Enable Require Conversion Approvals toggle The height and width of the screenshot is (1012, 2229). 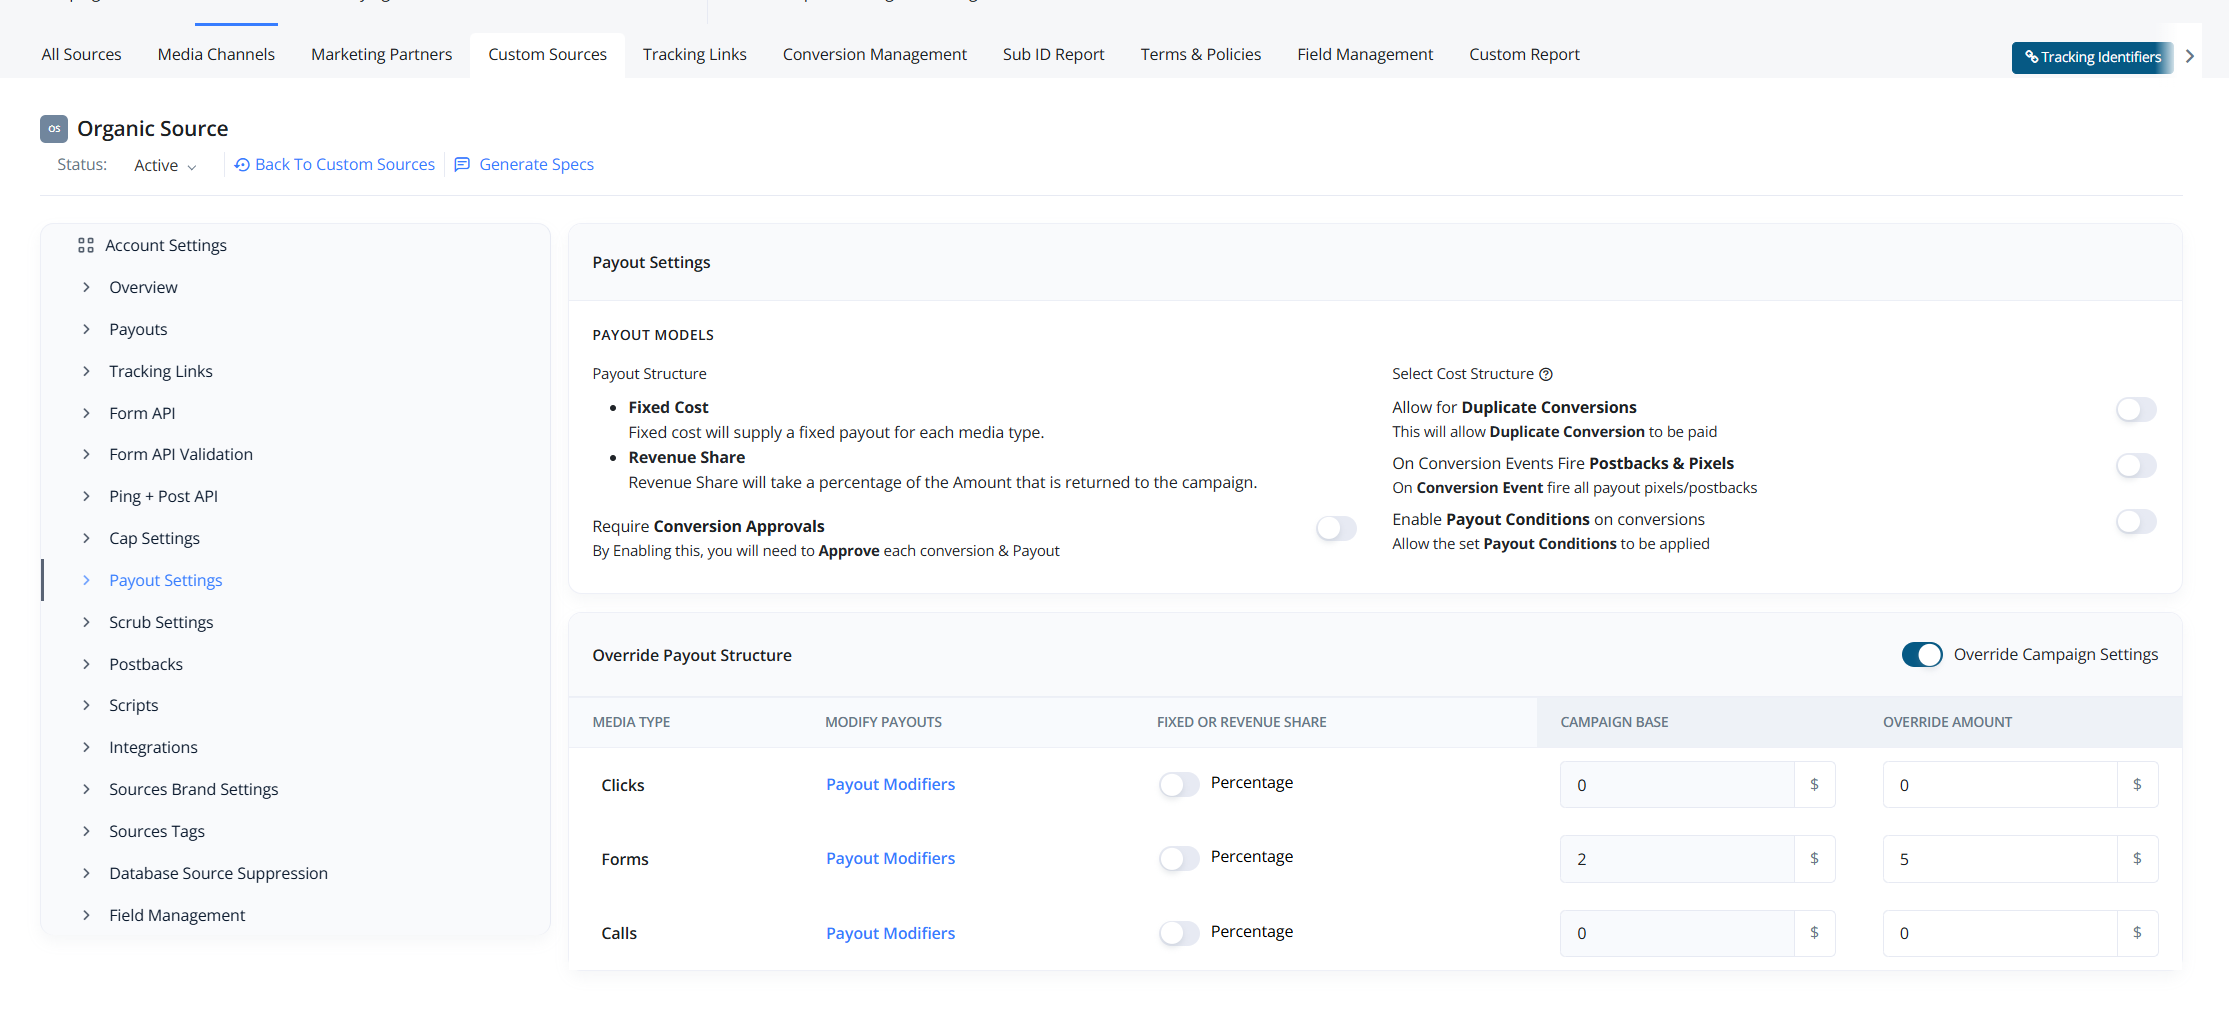[1336, 528]
